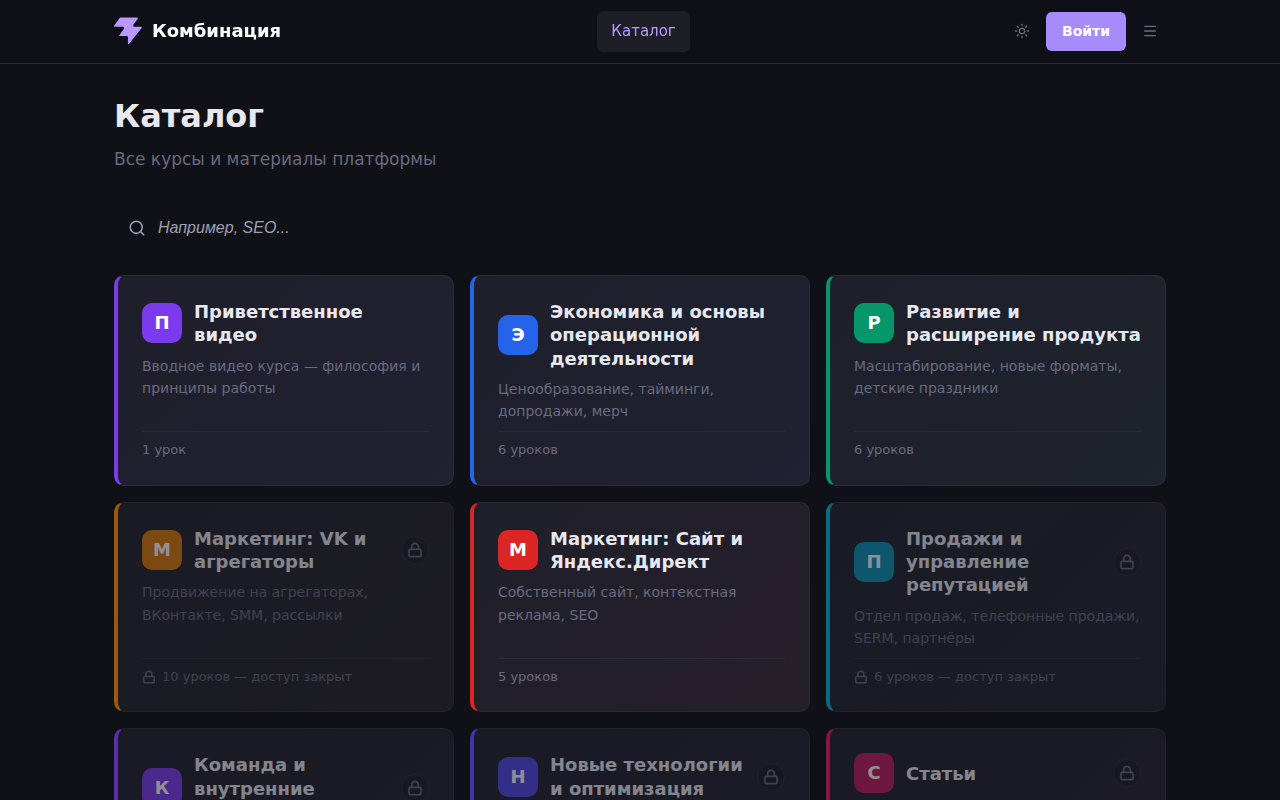This screenshot has height=800, width=1280.
Task: Open the hamburger menu
Action: (1149, 31)
